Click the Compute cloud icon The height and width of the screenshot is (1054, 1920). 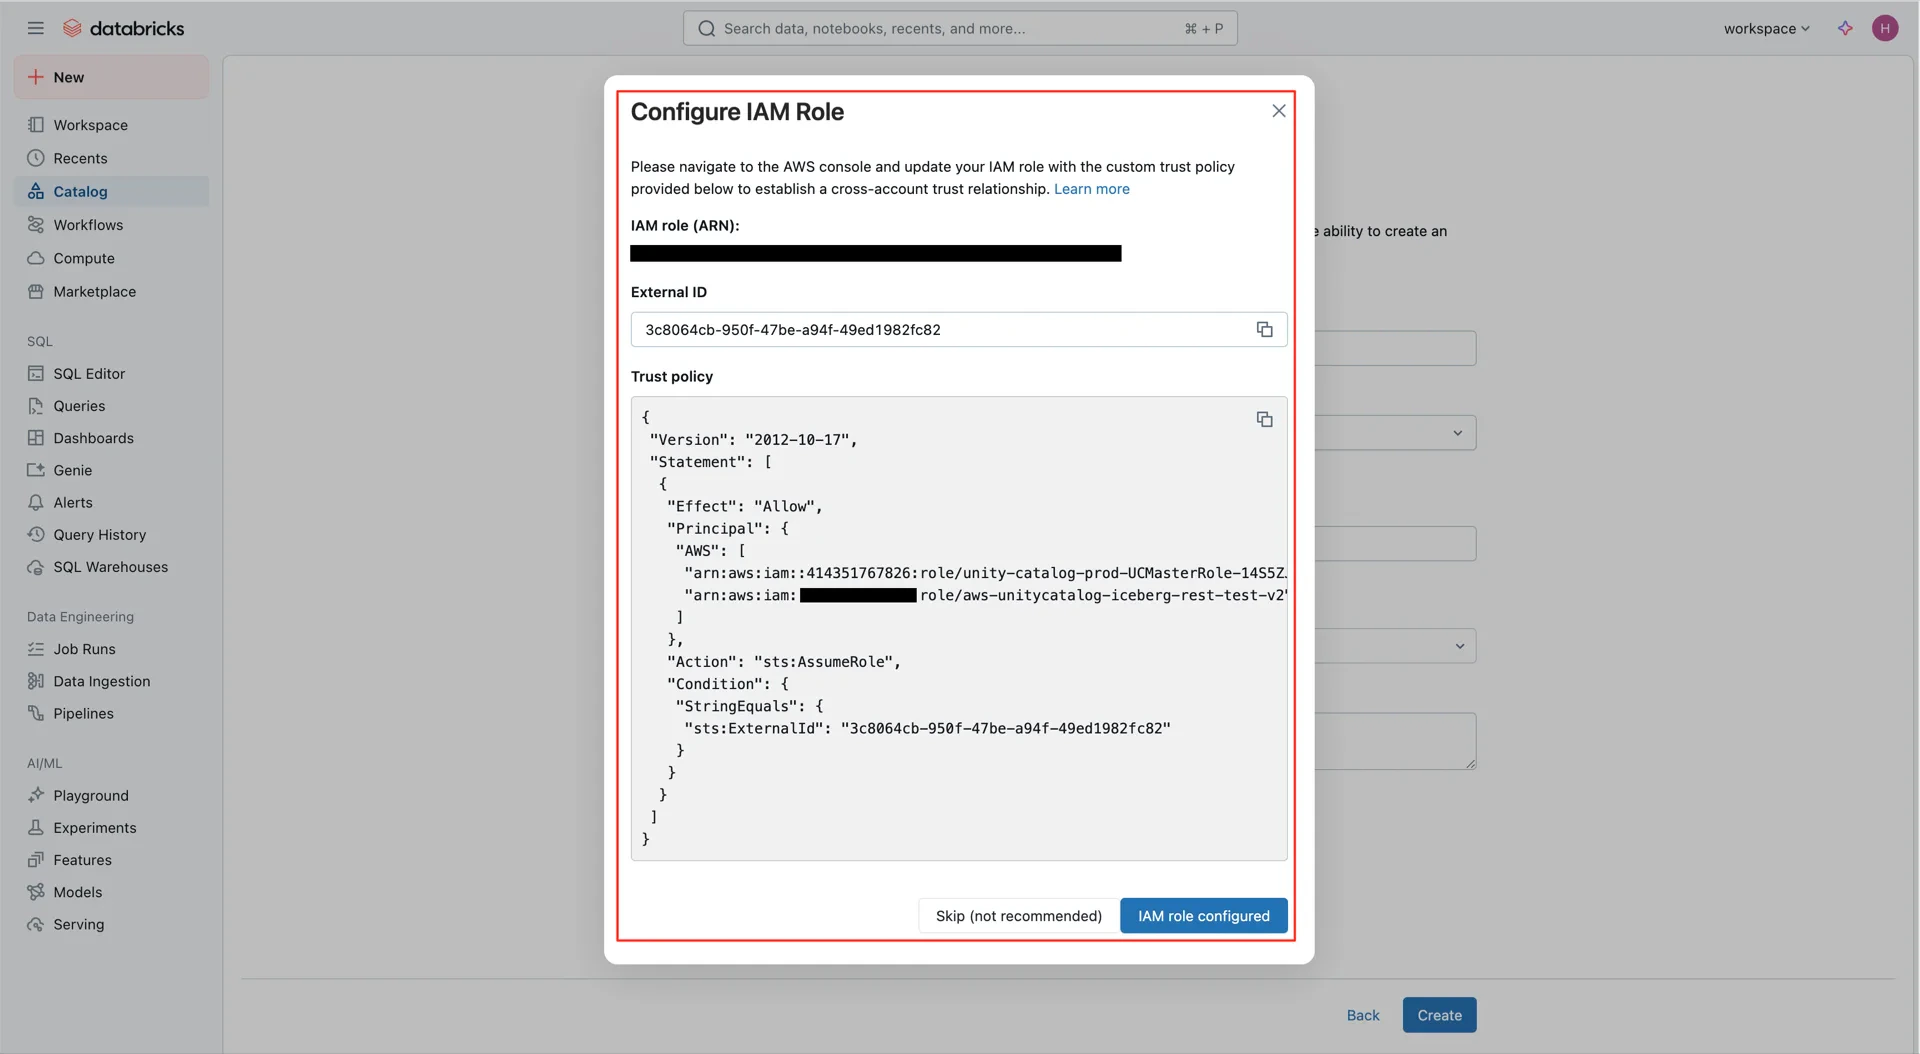[x=36, y=258]
